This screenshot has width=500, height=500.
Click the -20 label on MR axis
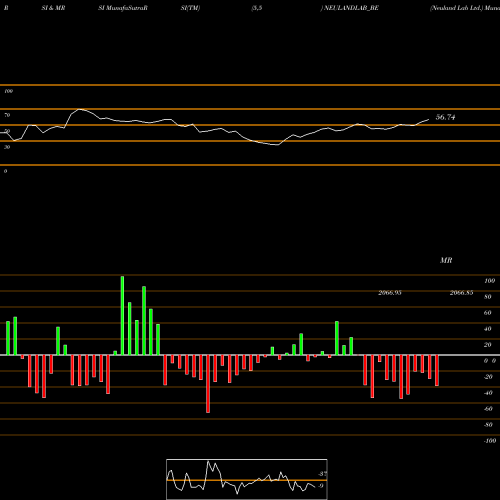(x=488, y=377)
